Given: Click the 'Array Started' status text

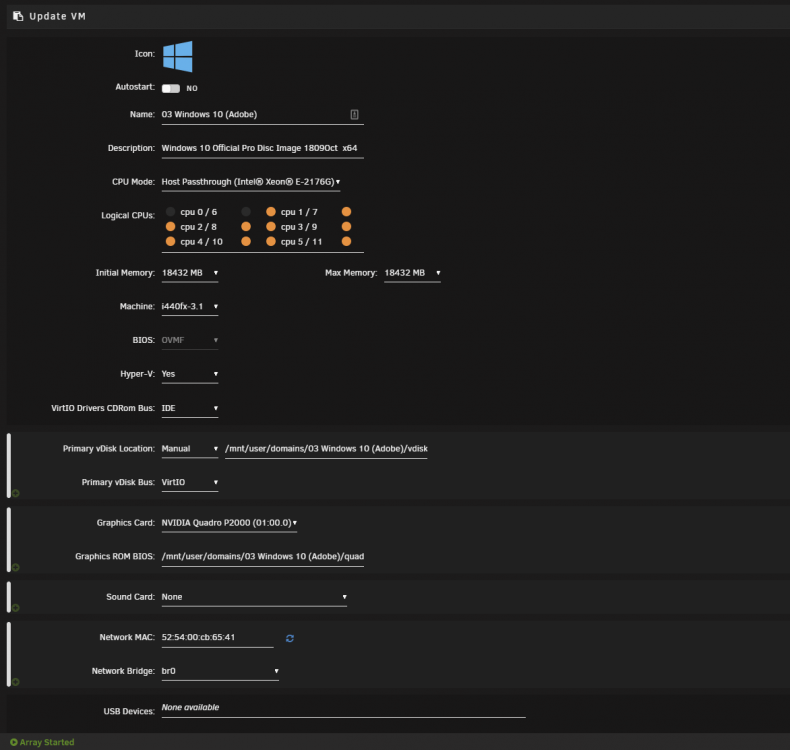Looking at the screenshot, I should point(47,742).
